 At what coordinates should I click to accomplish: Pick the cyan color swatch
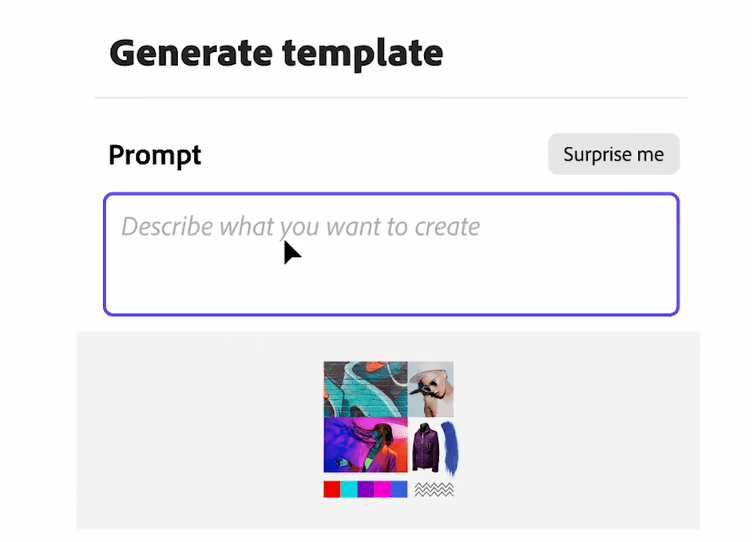point(348,489)
